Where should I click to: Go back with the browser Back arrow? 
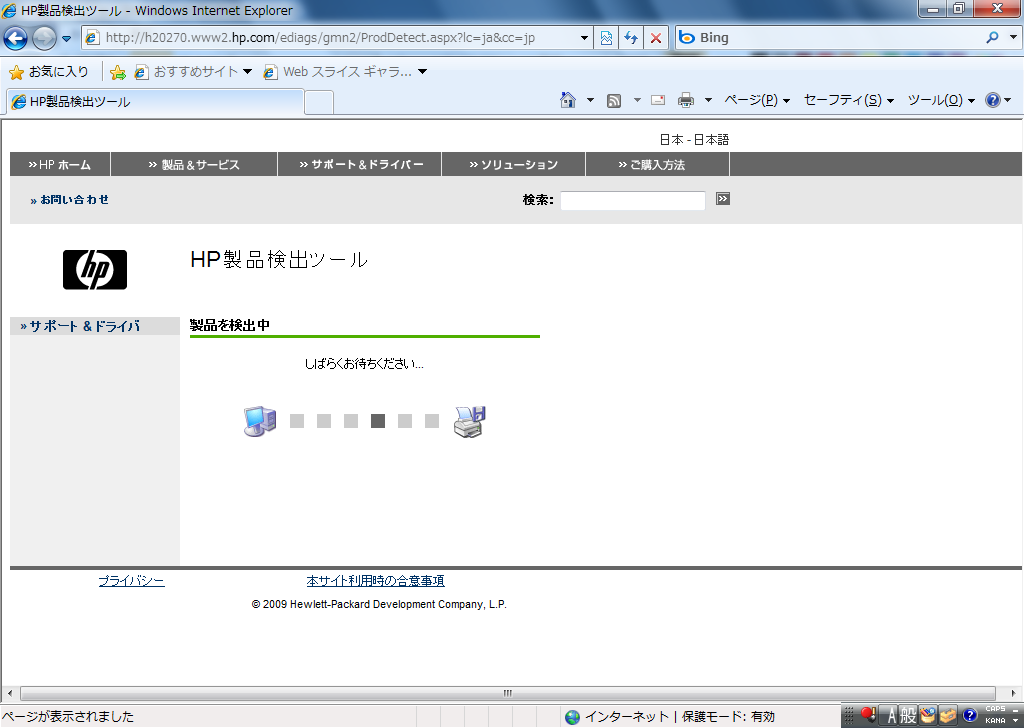15,38
